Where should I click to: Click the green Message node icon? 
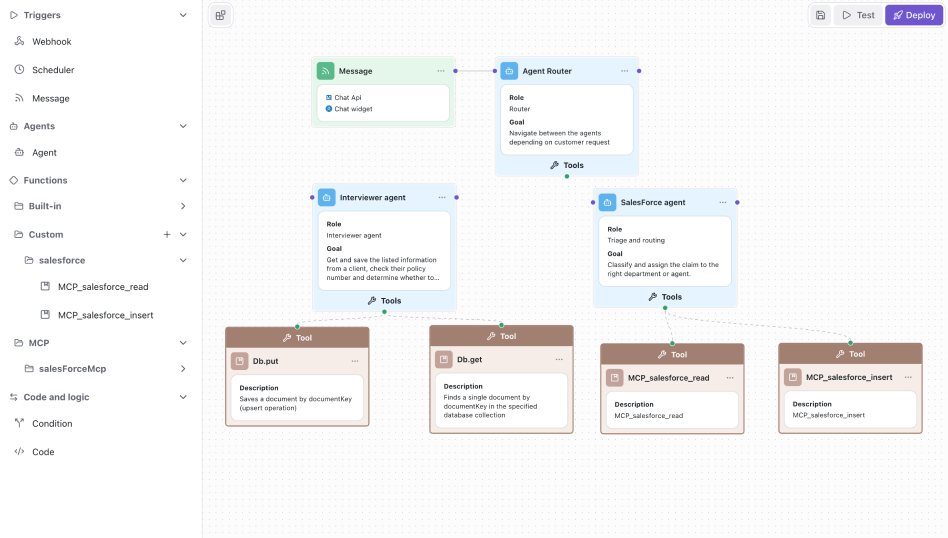[x=325, y=71]
